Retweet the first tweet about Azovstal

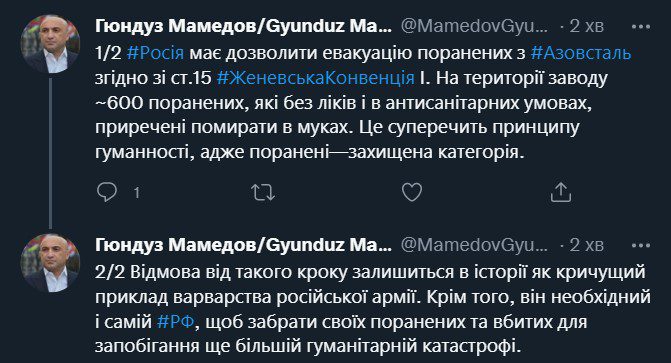[262, 193]
